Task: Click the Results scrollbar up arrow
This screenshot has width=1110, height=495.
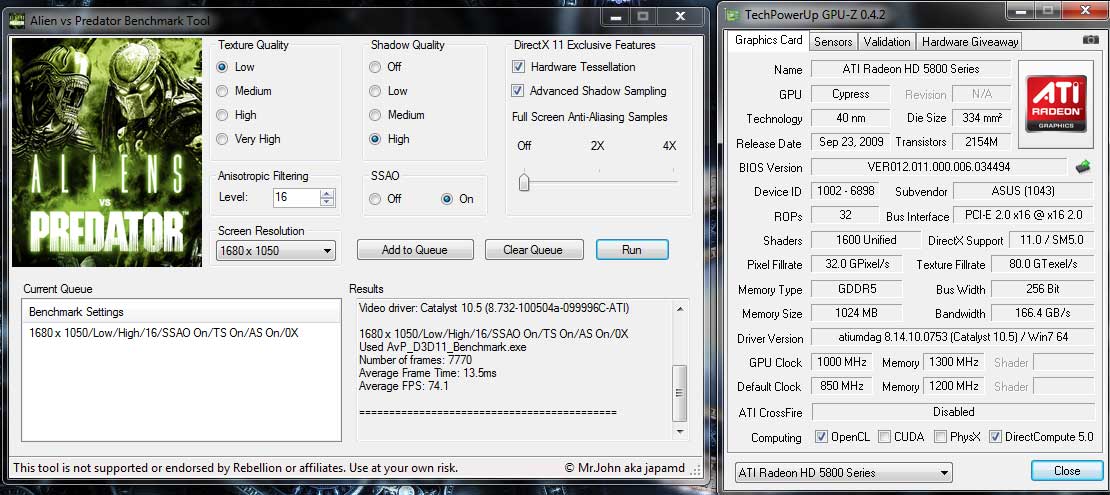Action: pyautogui.click(x=680, y=309)
